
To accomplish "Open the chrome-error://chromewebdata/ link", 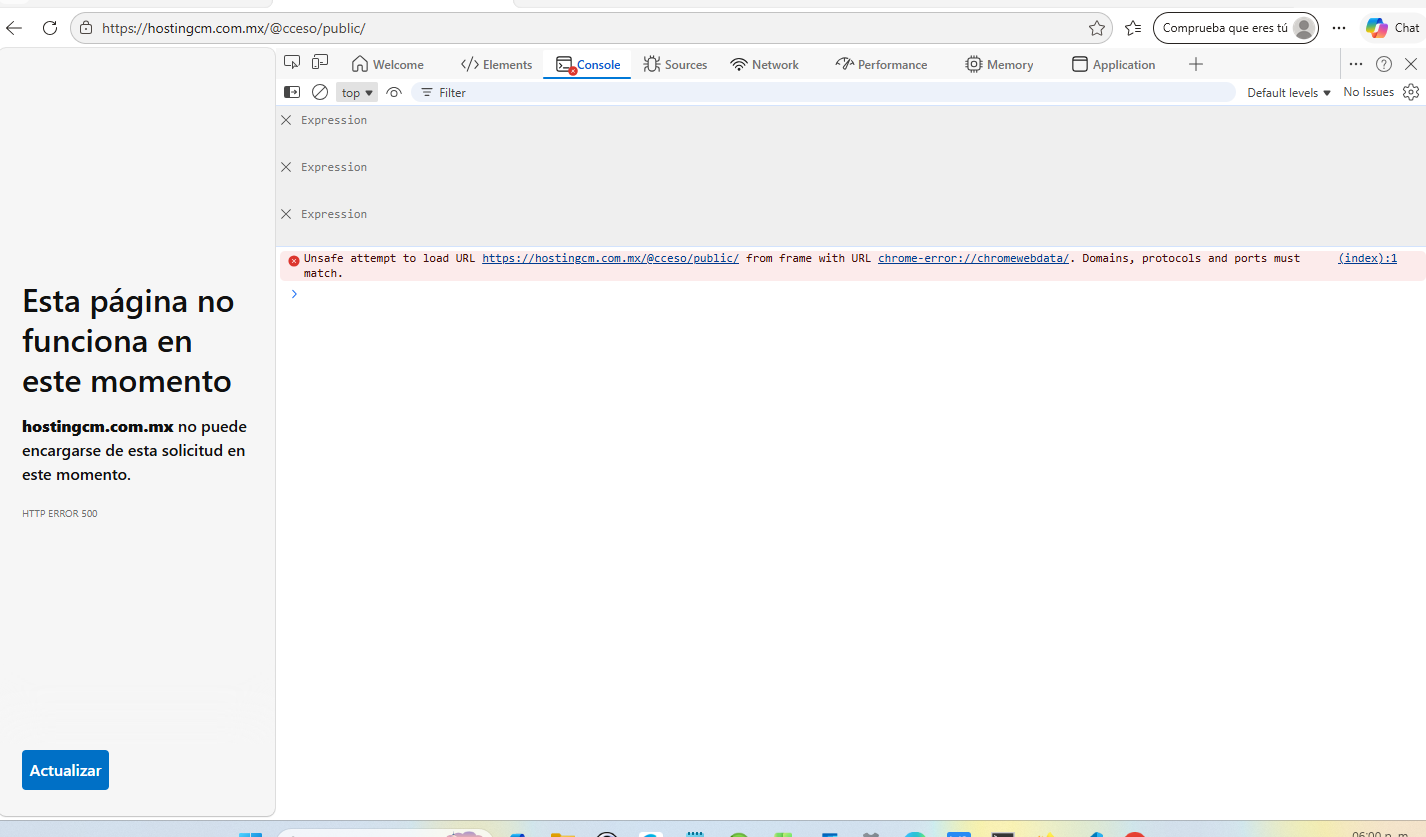I will (973, 258).
